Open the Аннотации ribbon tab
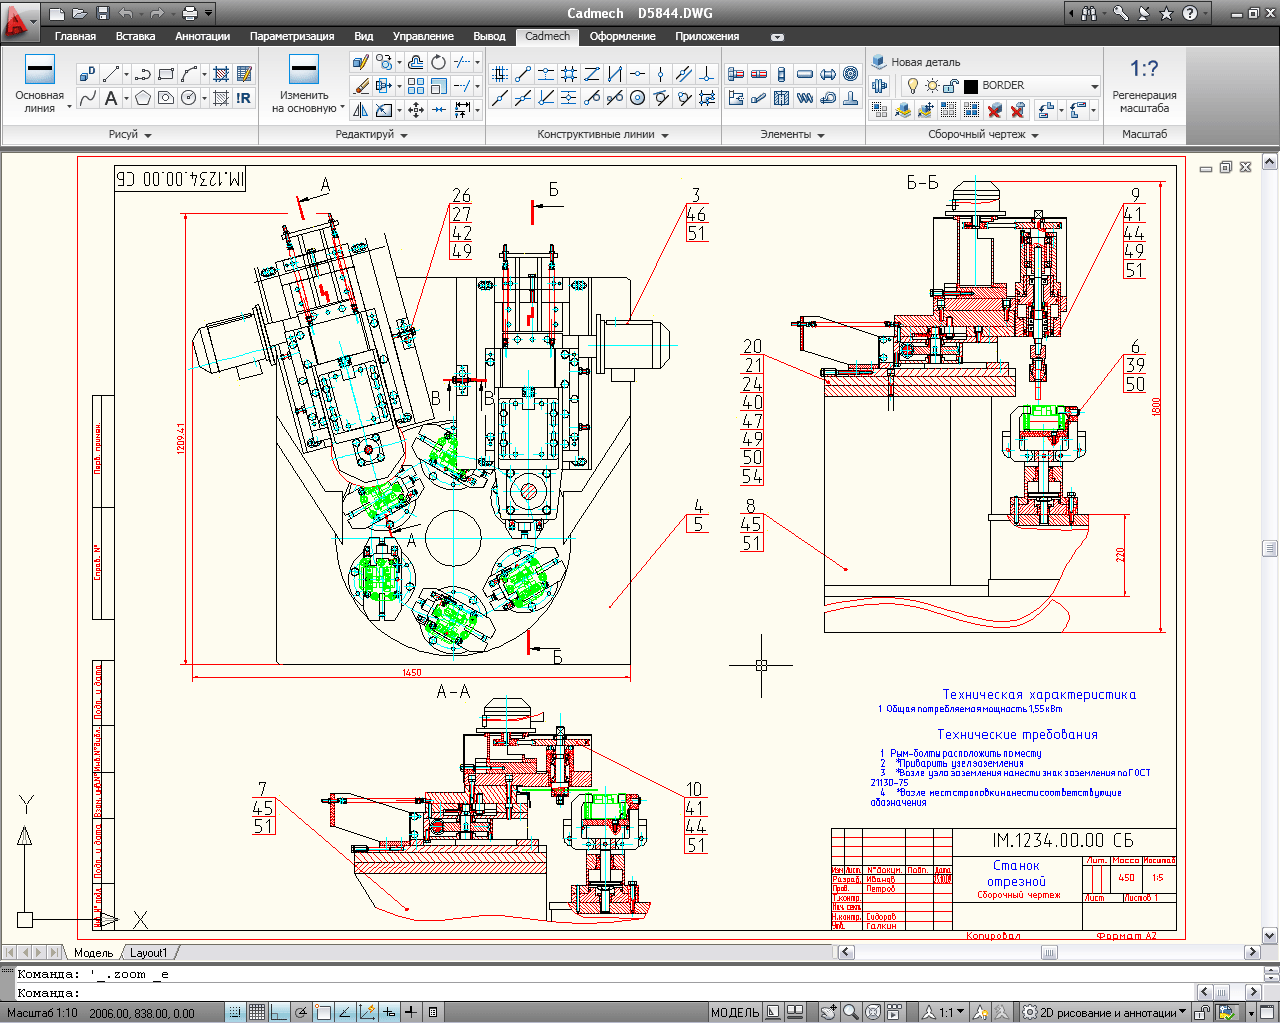The image size is (1280, 1024). pyautogui.click(x=202, y=36)
